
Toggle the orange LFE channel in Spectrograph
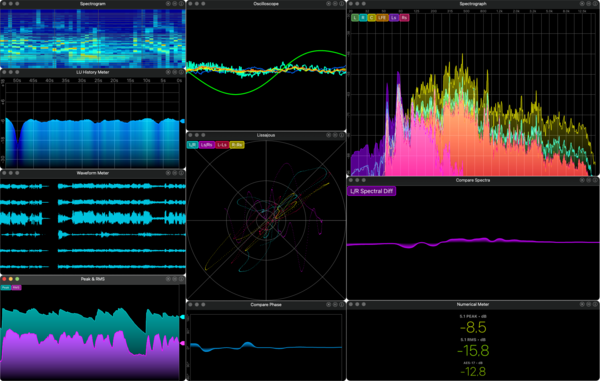[x=382, y=18]
